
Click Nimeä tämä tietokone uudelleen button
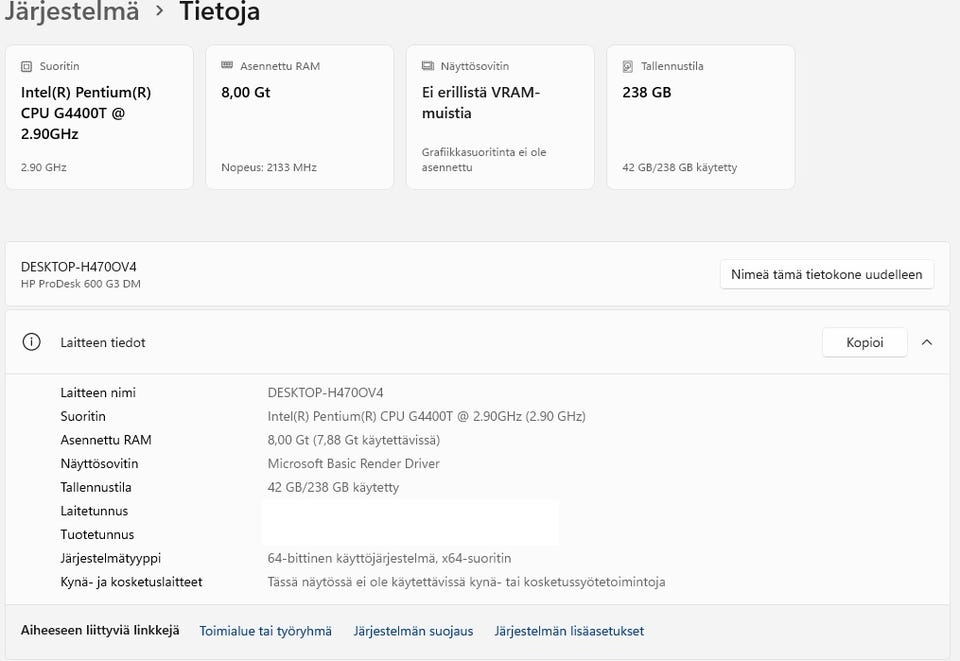coord(827,274)
